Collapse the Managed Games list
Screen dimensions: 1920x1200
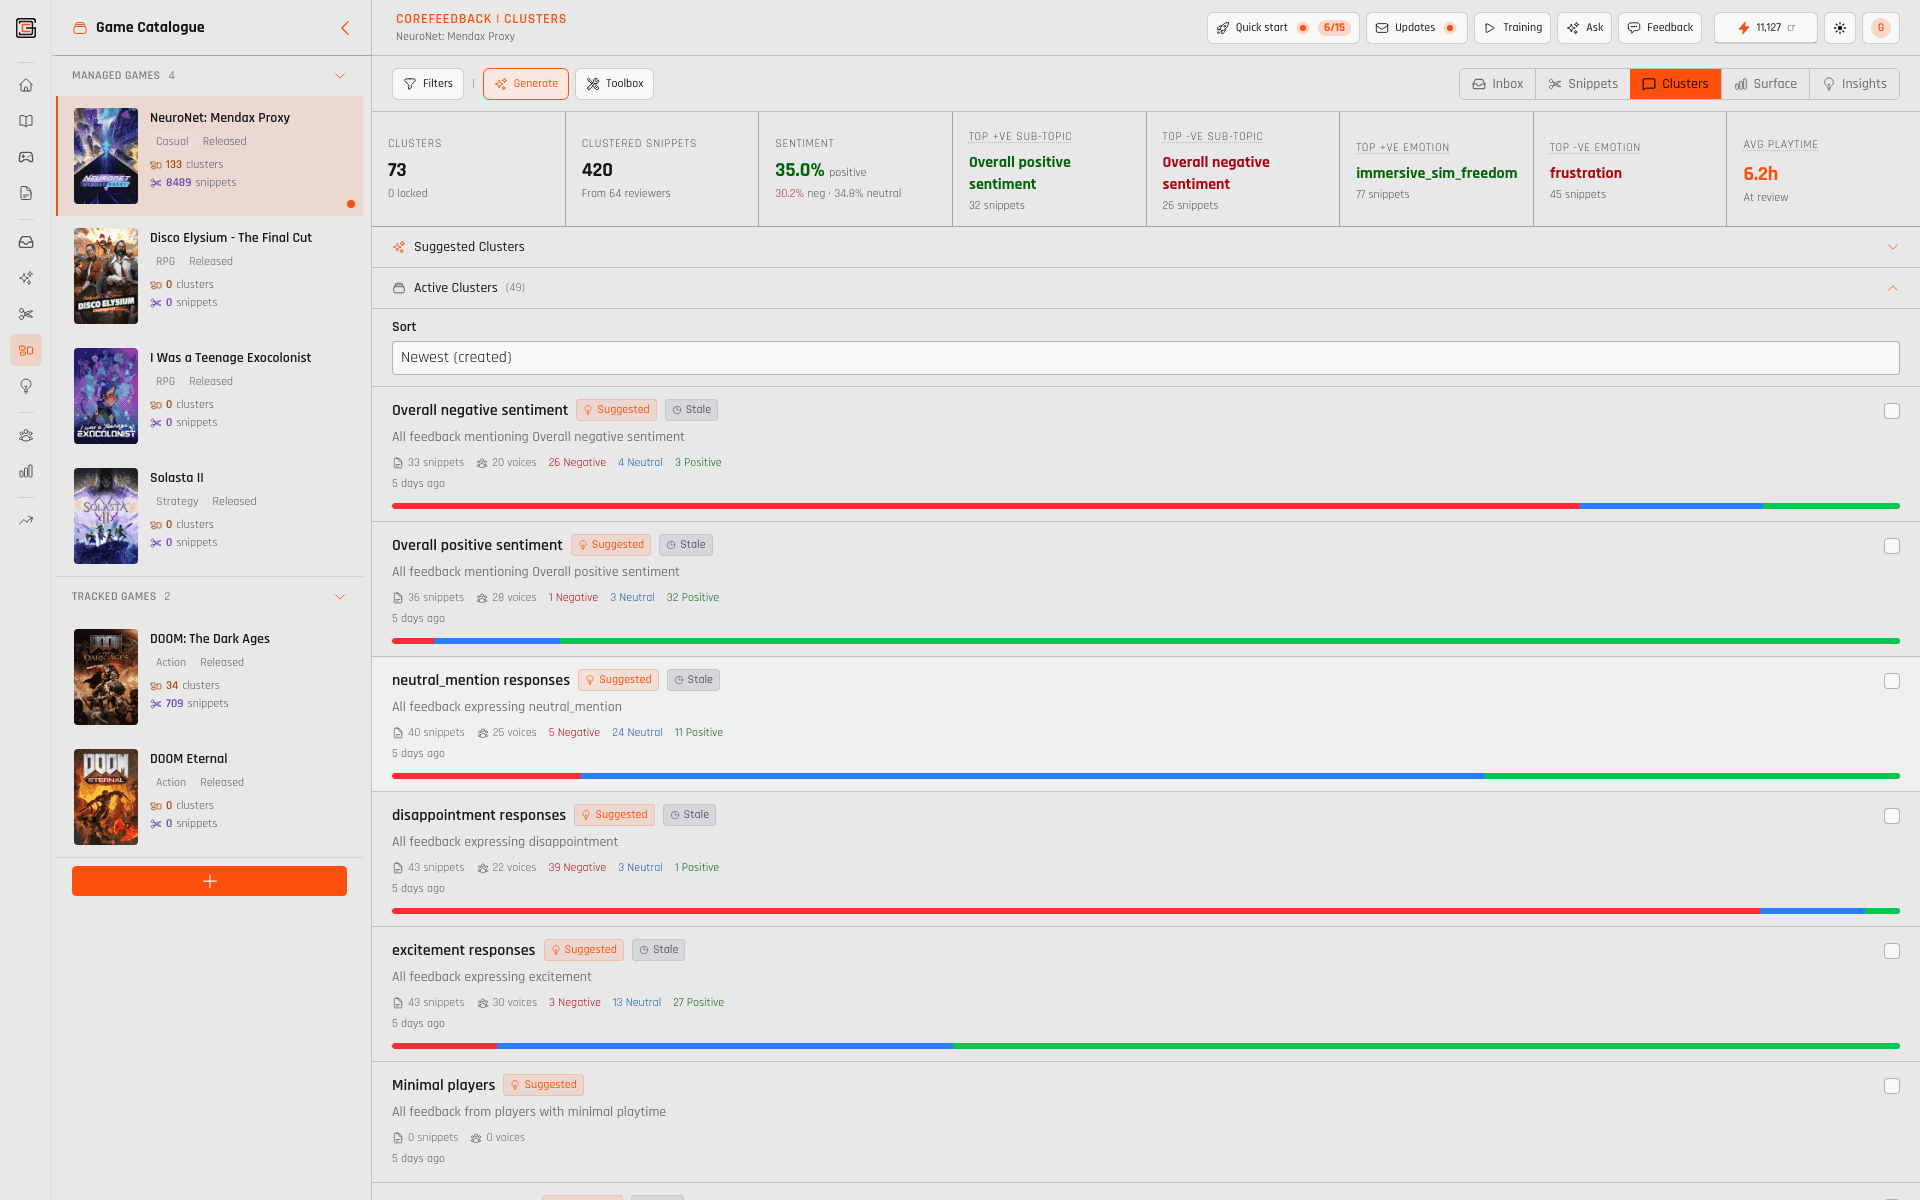click(340, 76)
